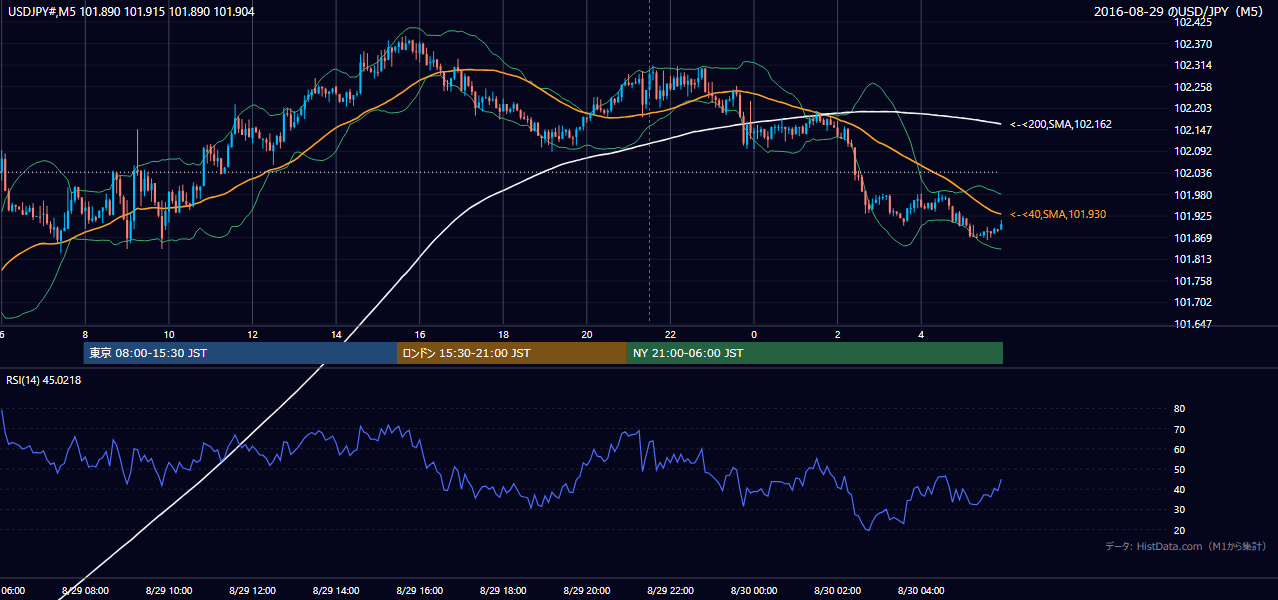Click hour marker 18 below price chart
The width and height of the screenshot is (1278, 600).
click(x=503, y=335)
